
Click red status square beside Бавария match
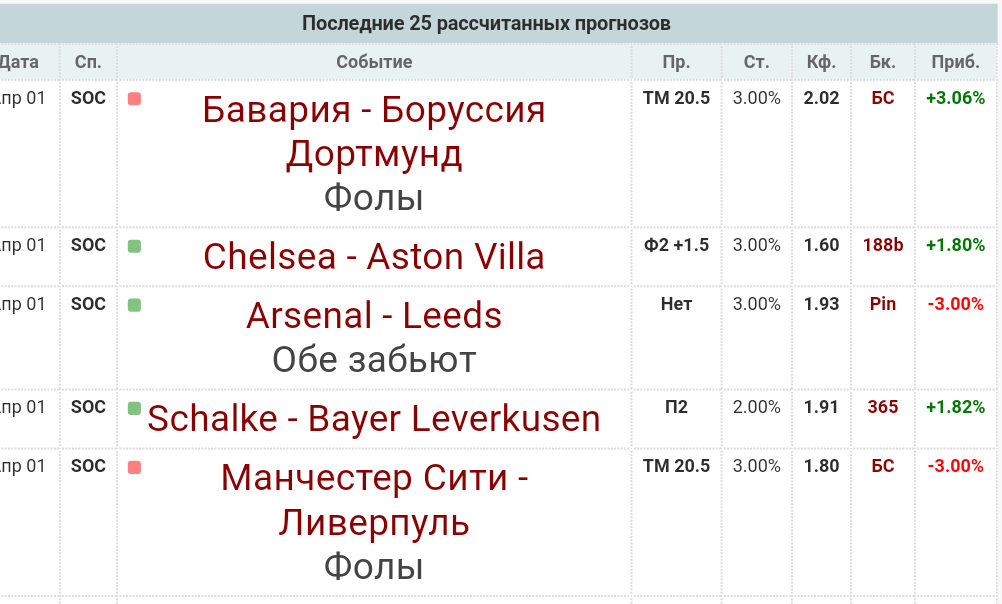click(x=134, y=98)
